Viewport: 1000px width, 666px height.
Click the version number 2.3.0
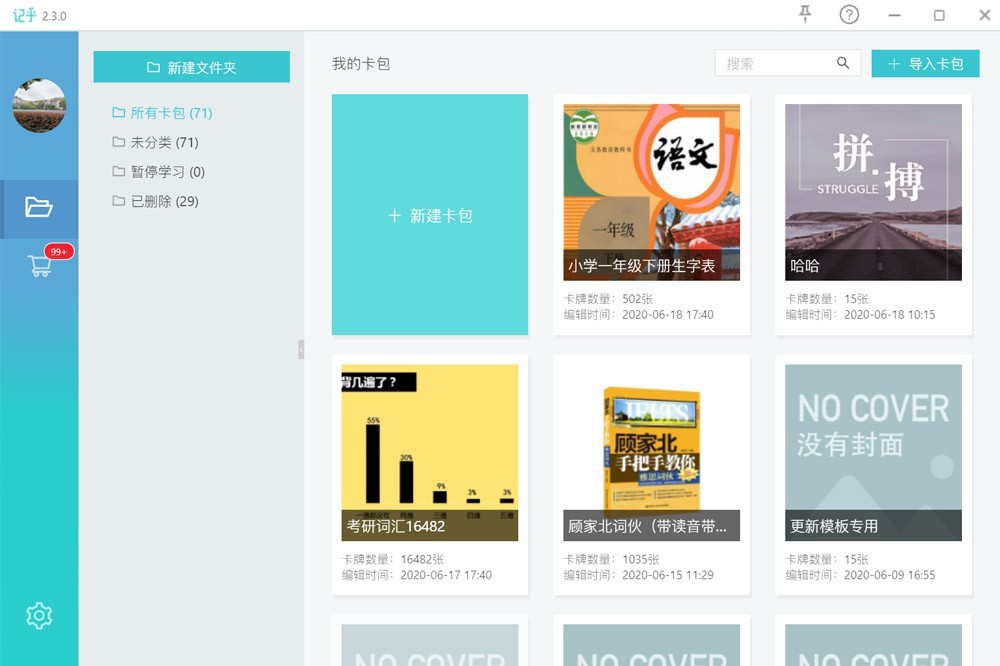54,16
